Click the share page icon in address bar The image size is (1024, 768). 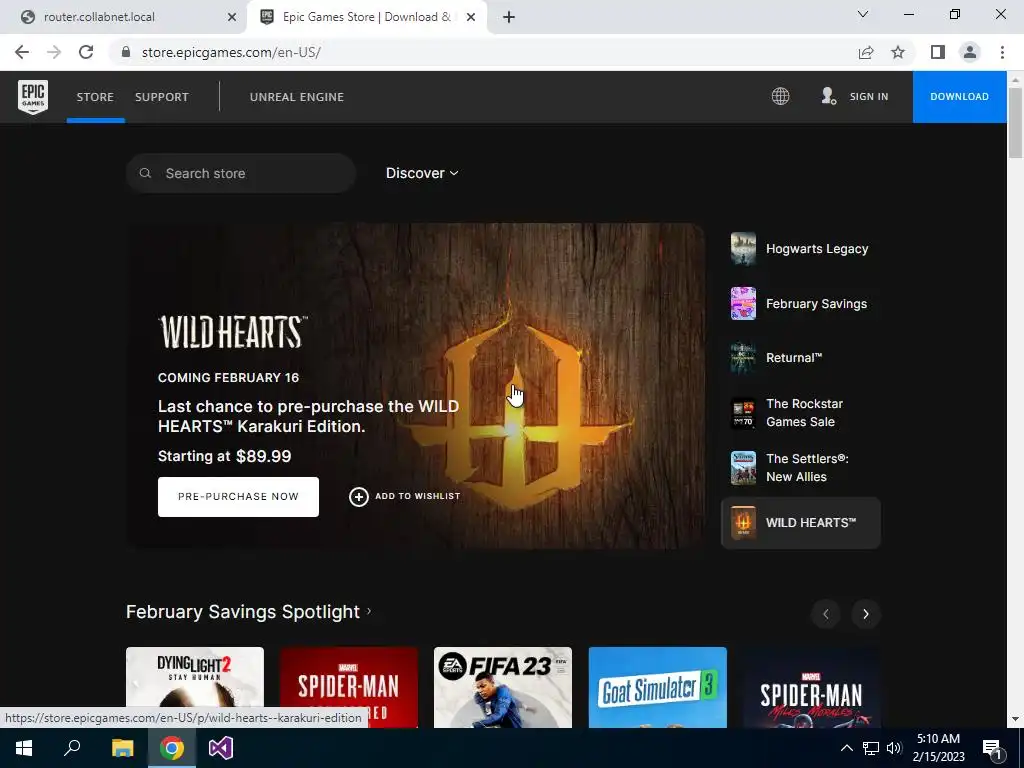click(x=866, y=52)
